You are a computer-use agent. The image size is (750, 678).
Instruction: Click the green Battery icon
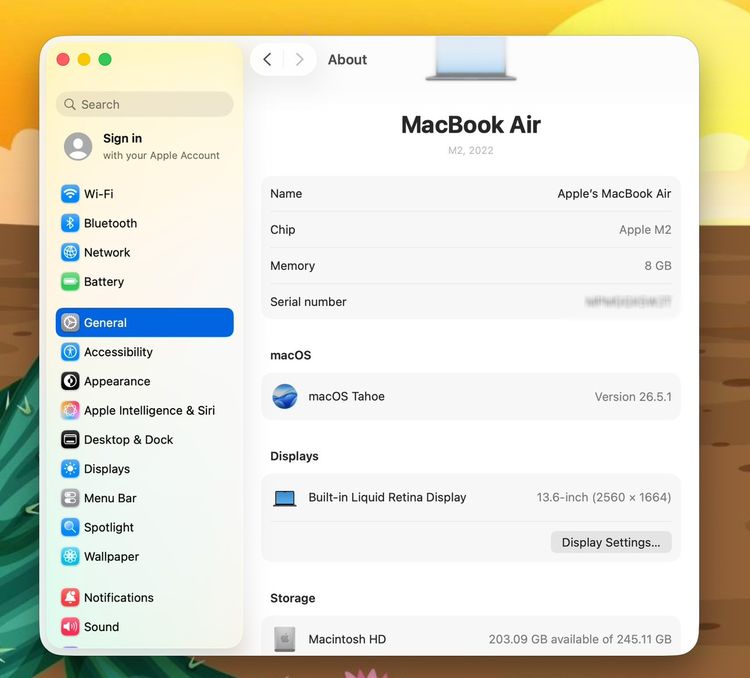pyautogui.click(x=70, y=281)
